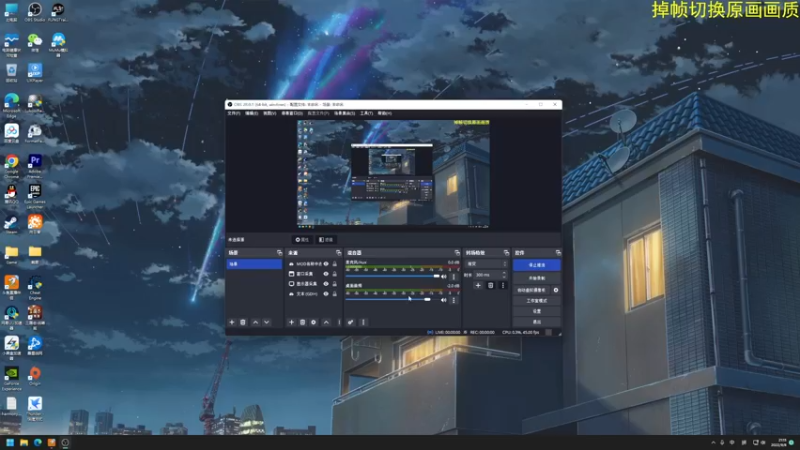Pop out the 控件 dock panel
The image size is (800, 450).
(x=558, y=253)
